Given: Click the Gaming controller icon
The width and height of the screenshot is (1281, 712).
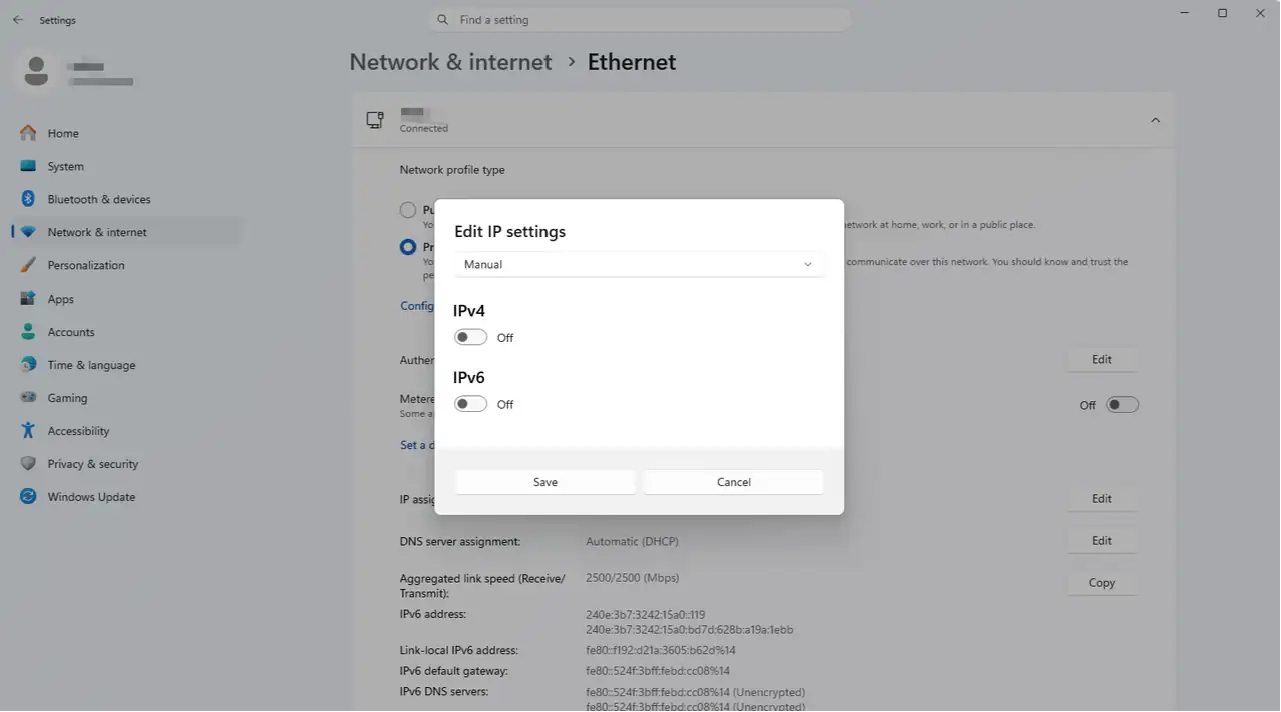Looking at the screenshot, I should [x=28, y=398].
